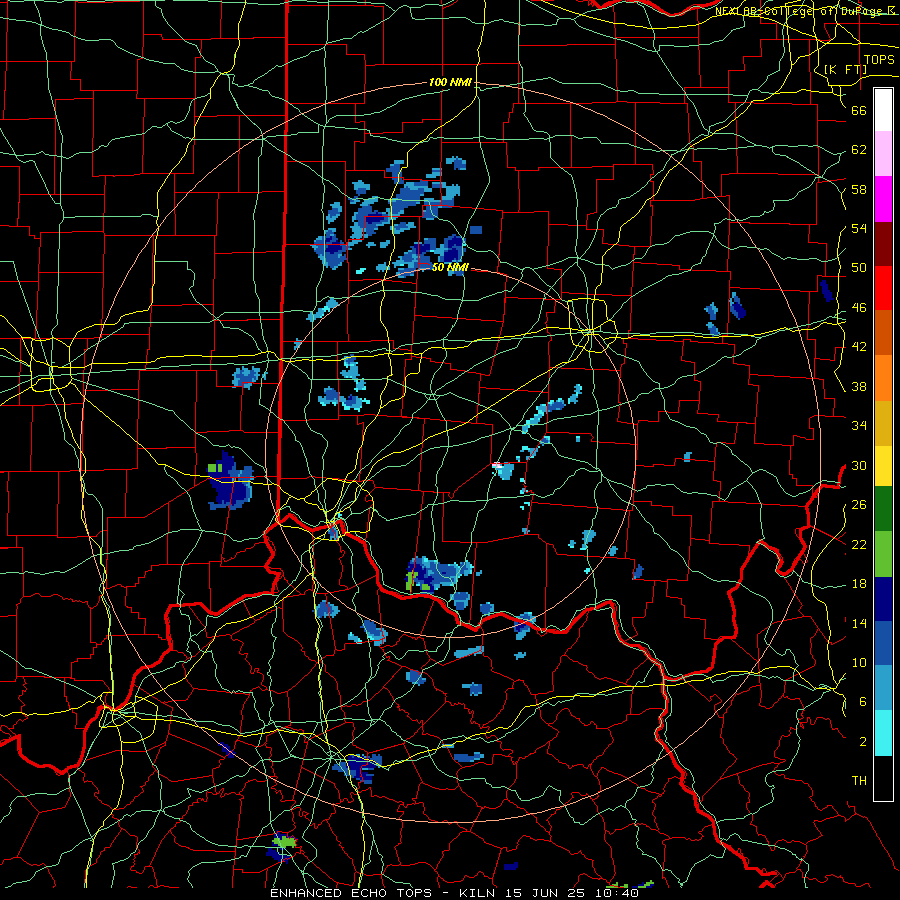Click the 50 value on the tops scale
The width and height of the screenshot is (900, 900).
[859, 268]
